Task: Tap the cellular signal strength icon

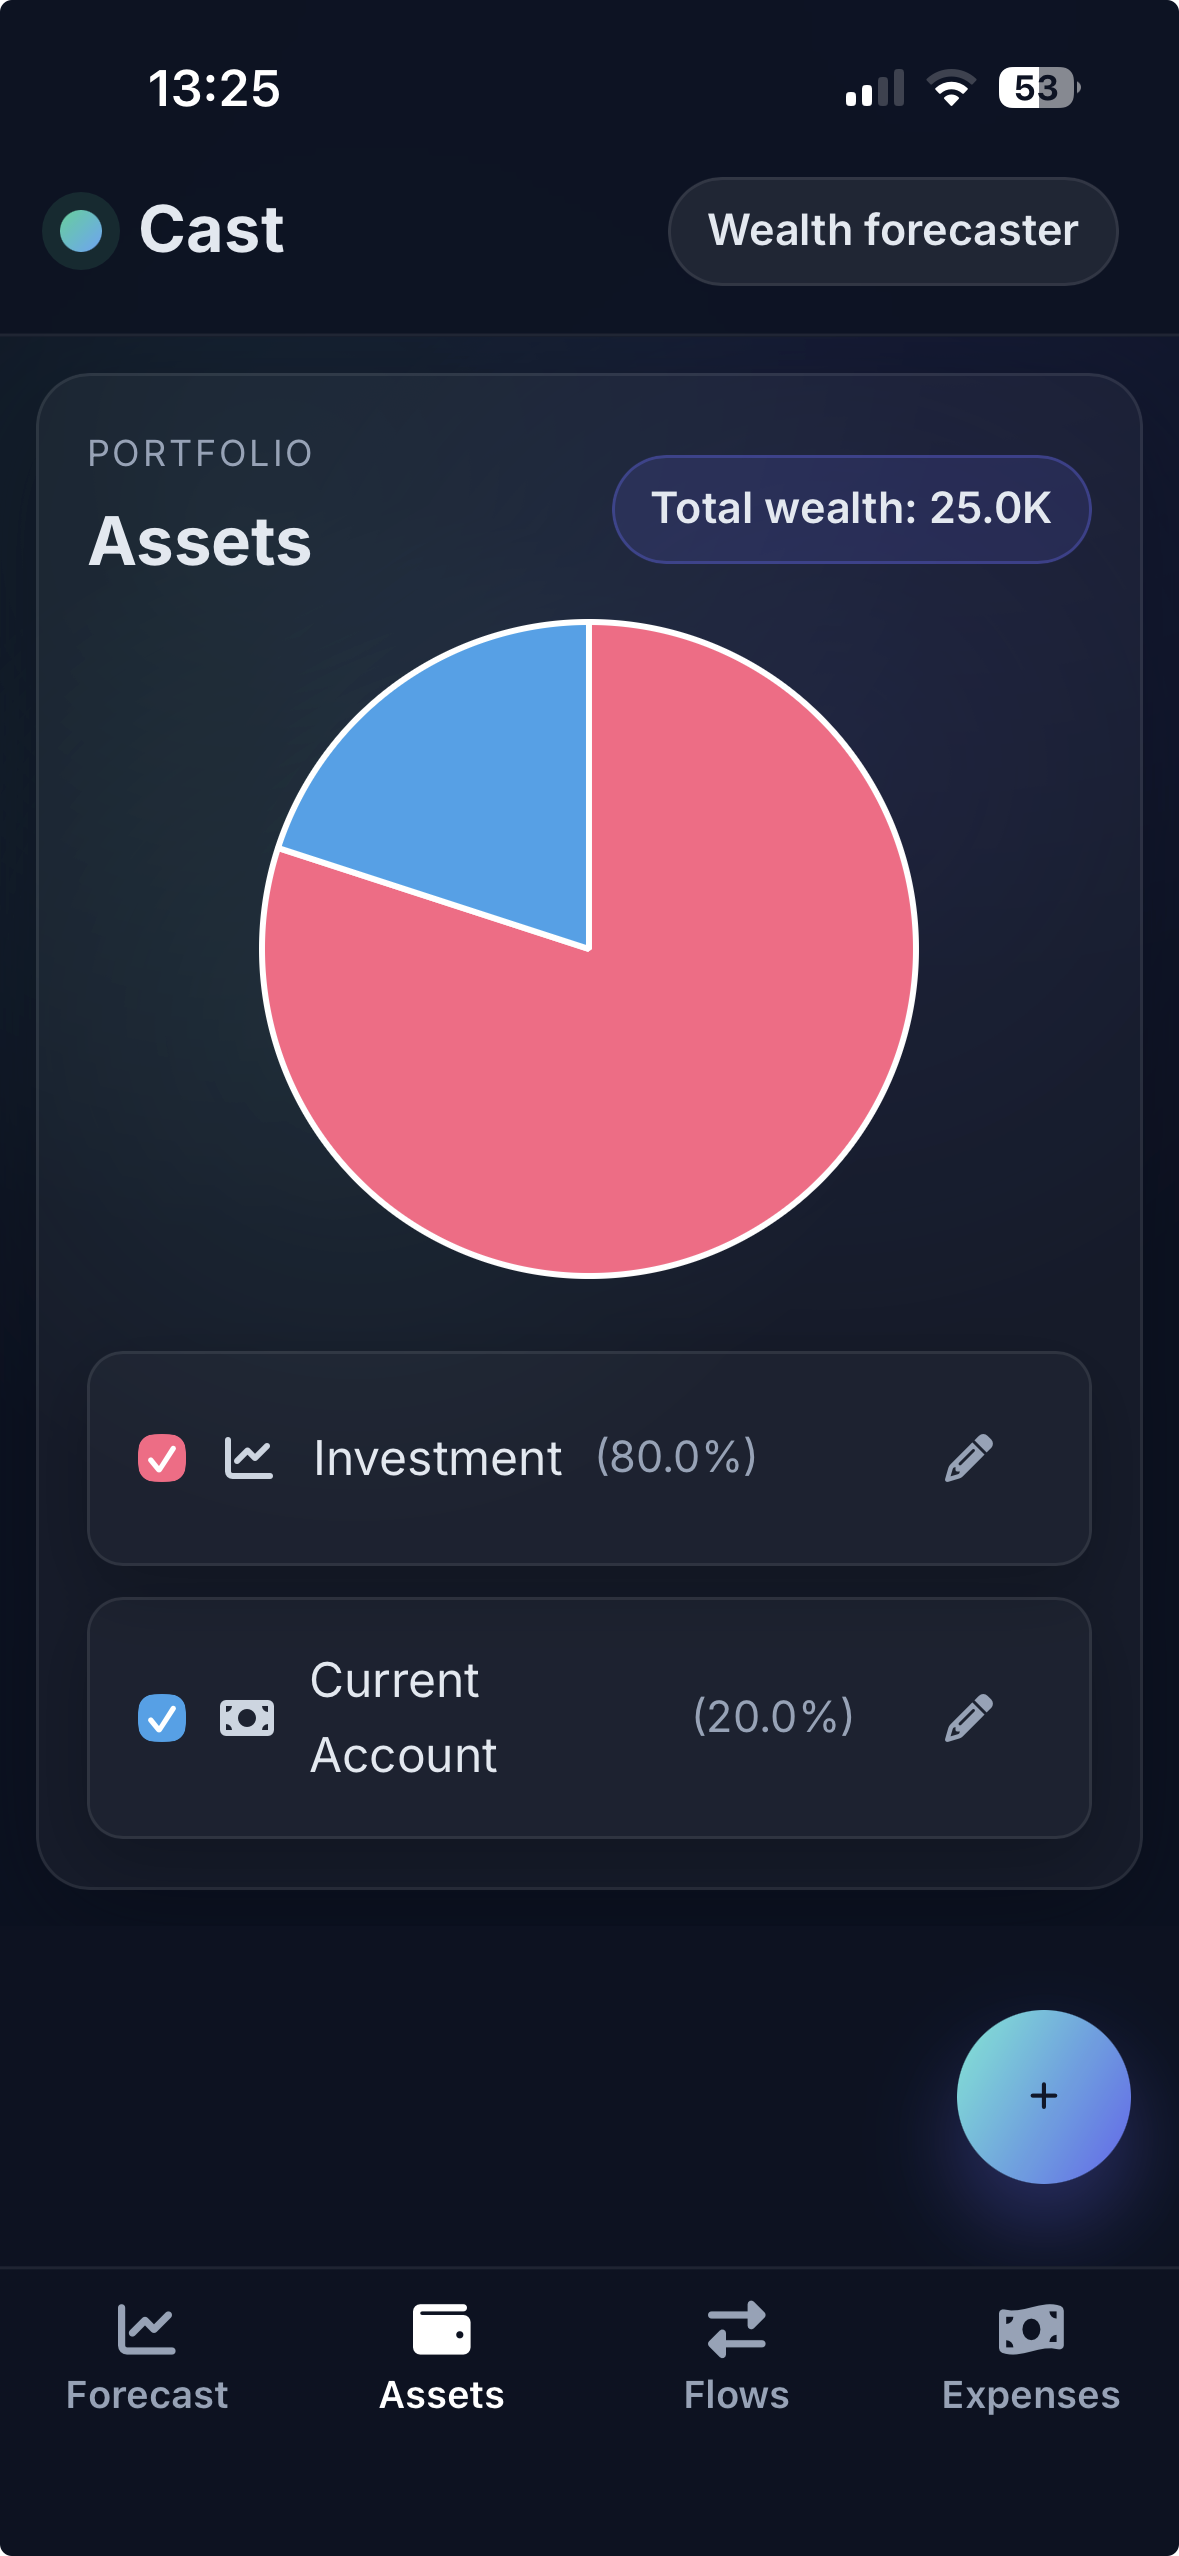Action: (874, 88)
